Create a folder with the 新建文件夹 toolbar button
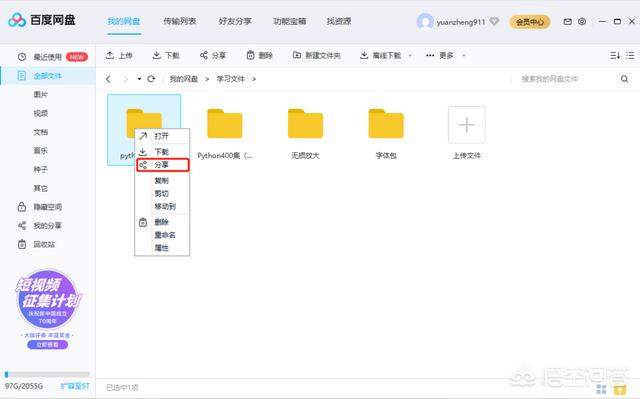640x399 pixels. (x=317, y=55)
